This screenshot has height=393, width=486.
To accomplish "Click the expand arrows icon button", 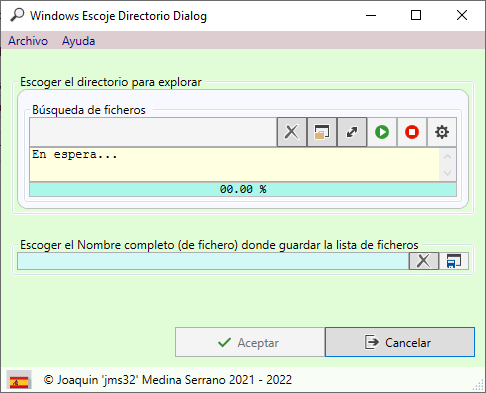I will 352,132.
